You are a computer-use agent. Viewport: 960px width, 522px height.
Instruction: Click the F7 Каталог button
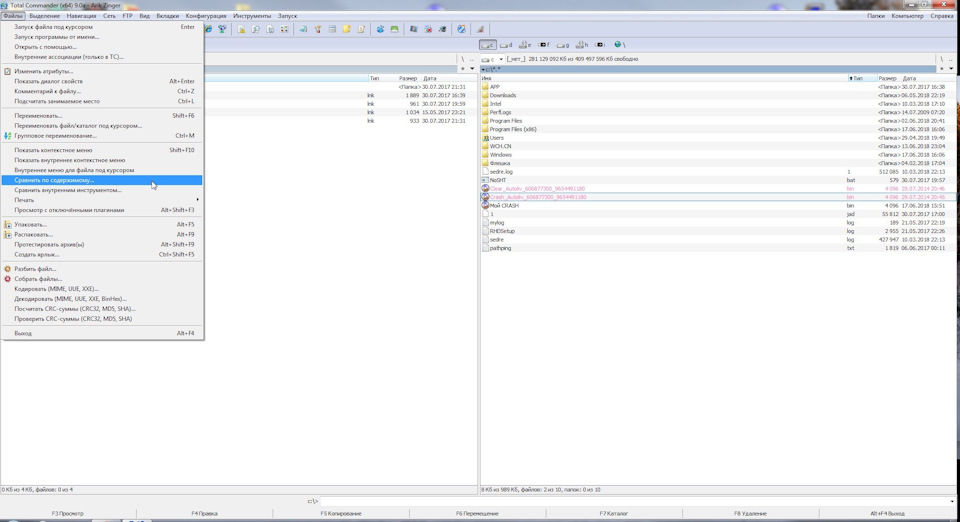pyautogui.click(x=613, y=513)
